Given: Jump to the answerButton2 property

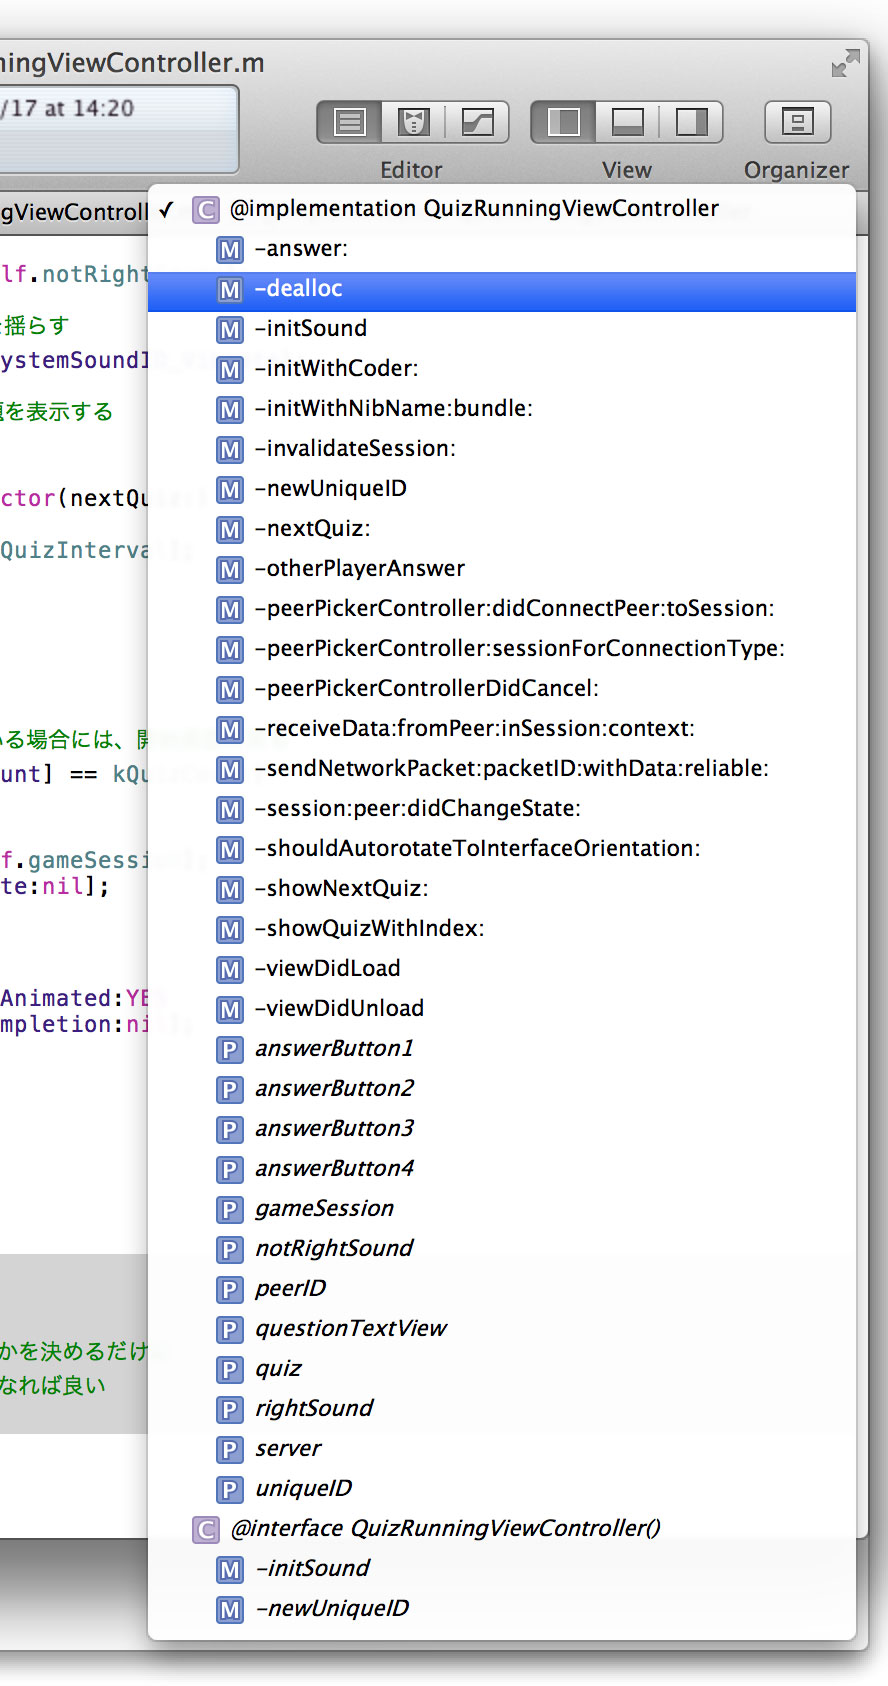Looking at the screenshot, I should click(x=502, y=1089).
